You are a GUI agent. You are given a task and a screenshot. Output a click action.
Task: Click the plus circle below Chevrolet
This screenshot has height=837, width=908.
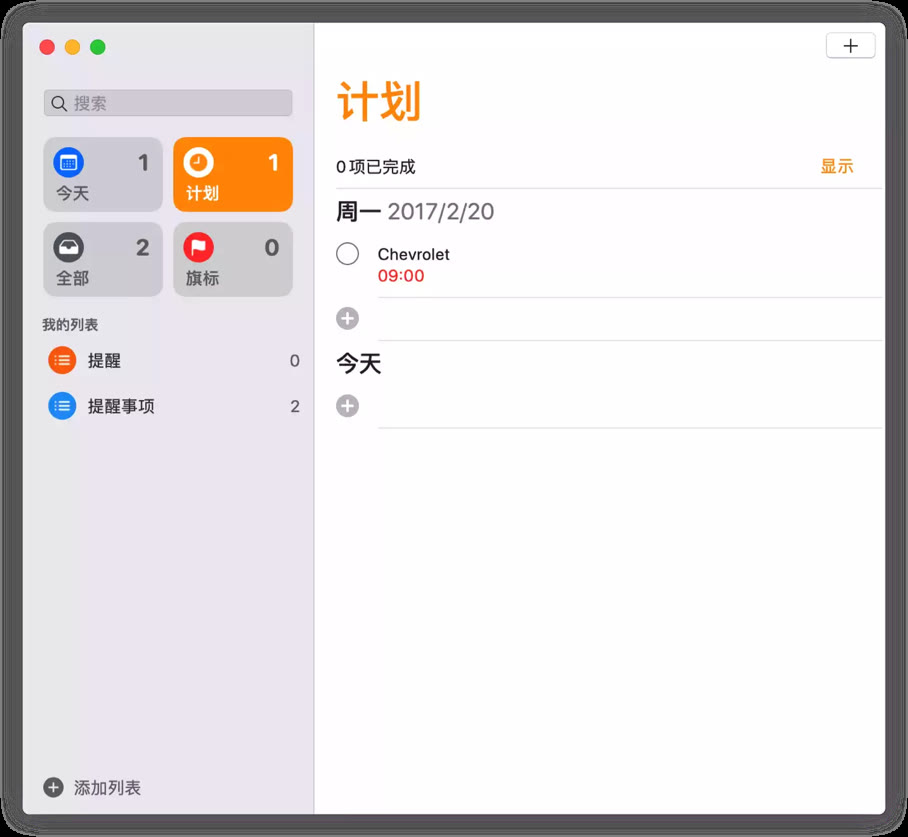347,318
